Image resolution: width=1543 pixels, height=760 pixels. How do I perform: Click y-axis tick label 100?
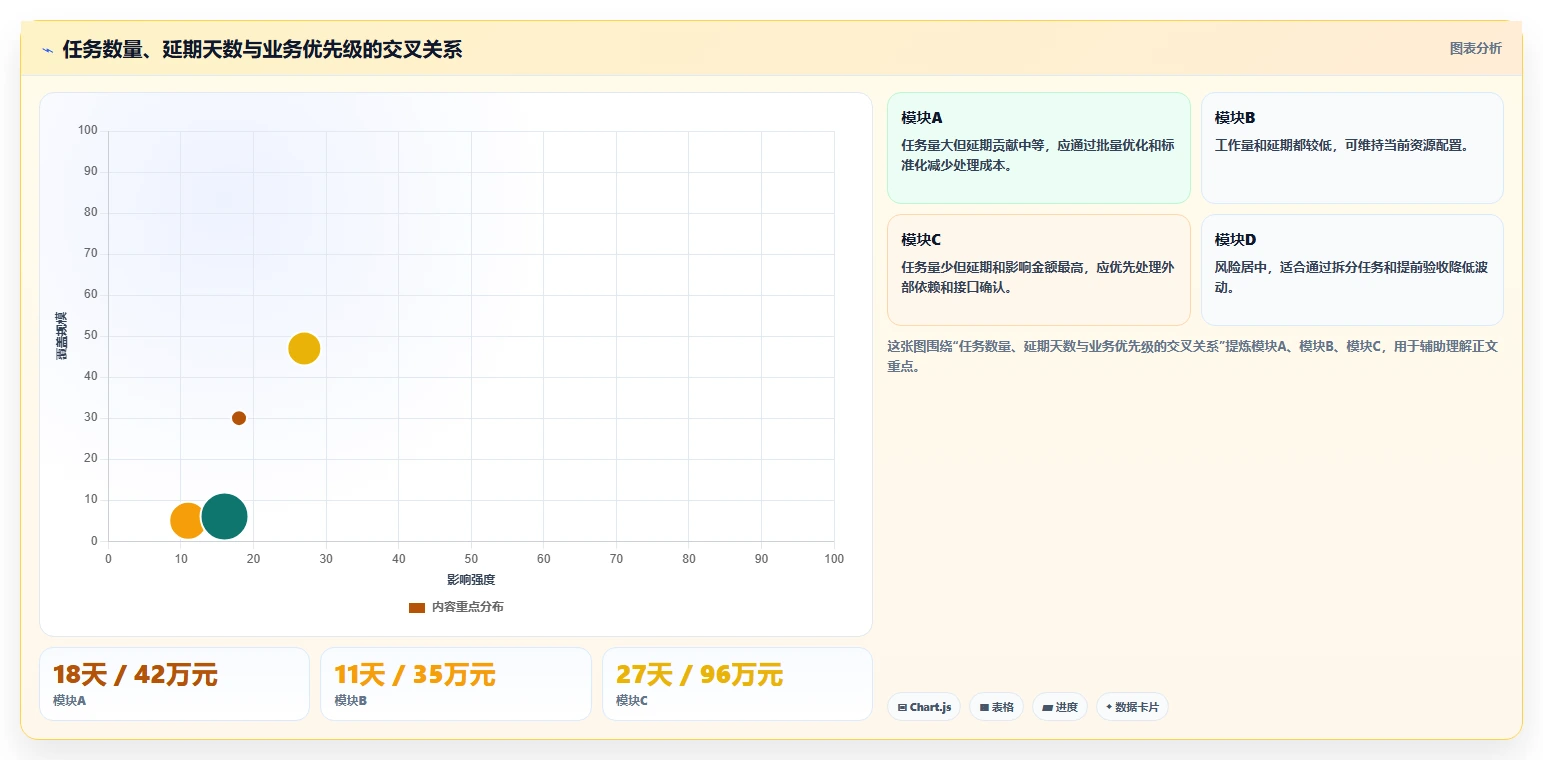(x=88, y=130)
